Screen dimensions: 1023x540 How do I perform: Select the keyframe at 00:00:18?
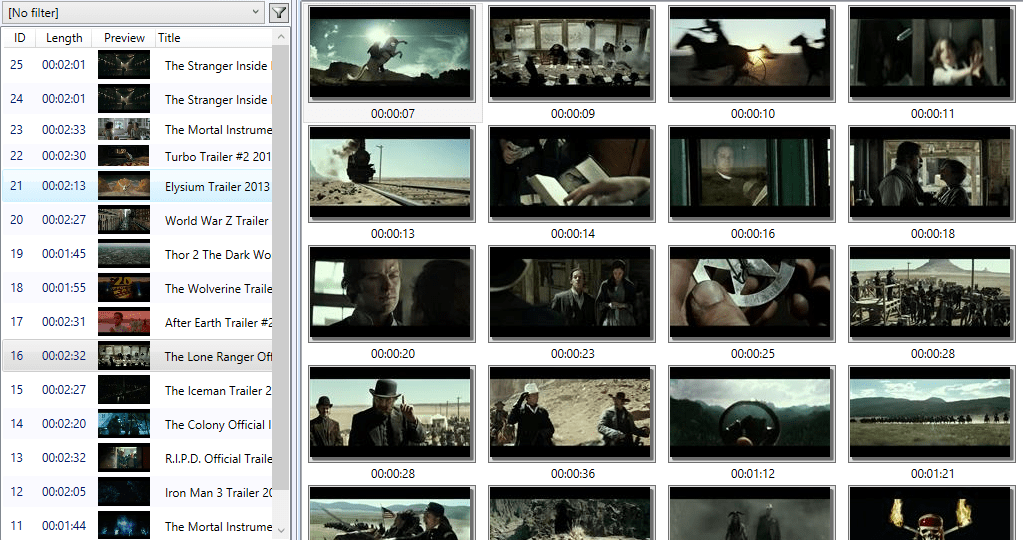tap(932, 174)
